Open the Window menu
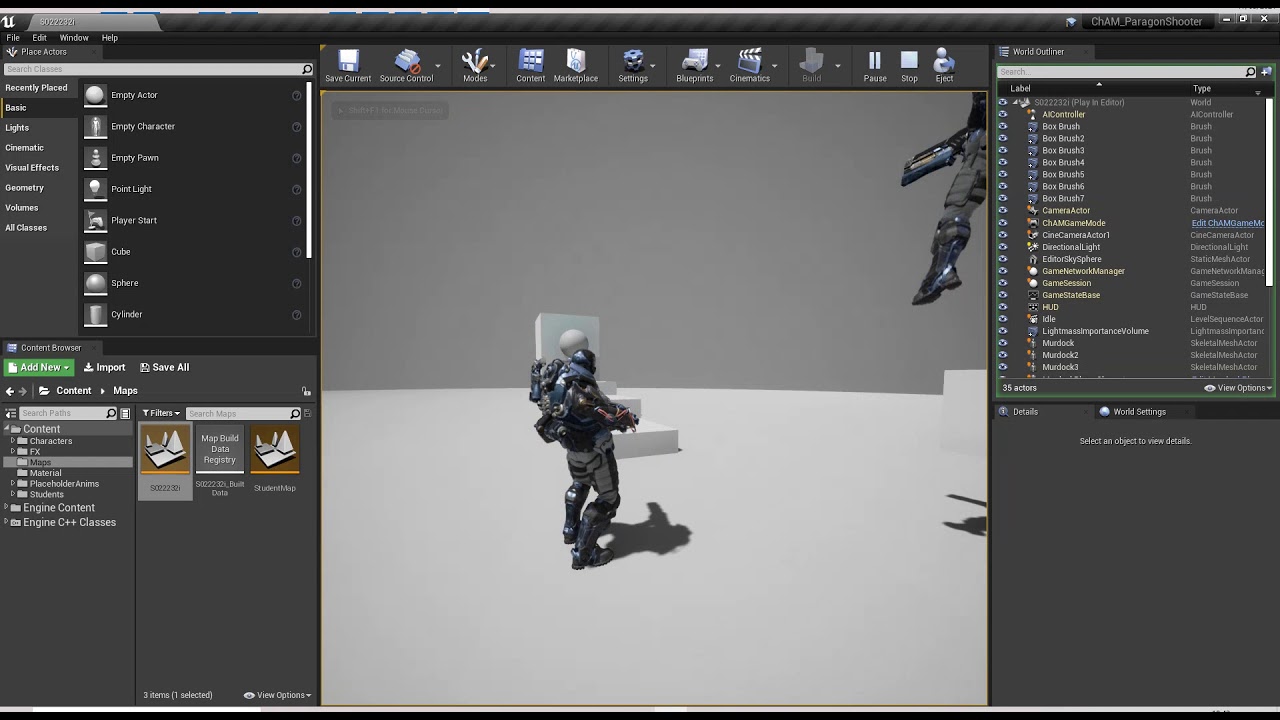 74,38
